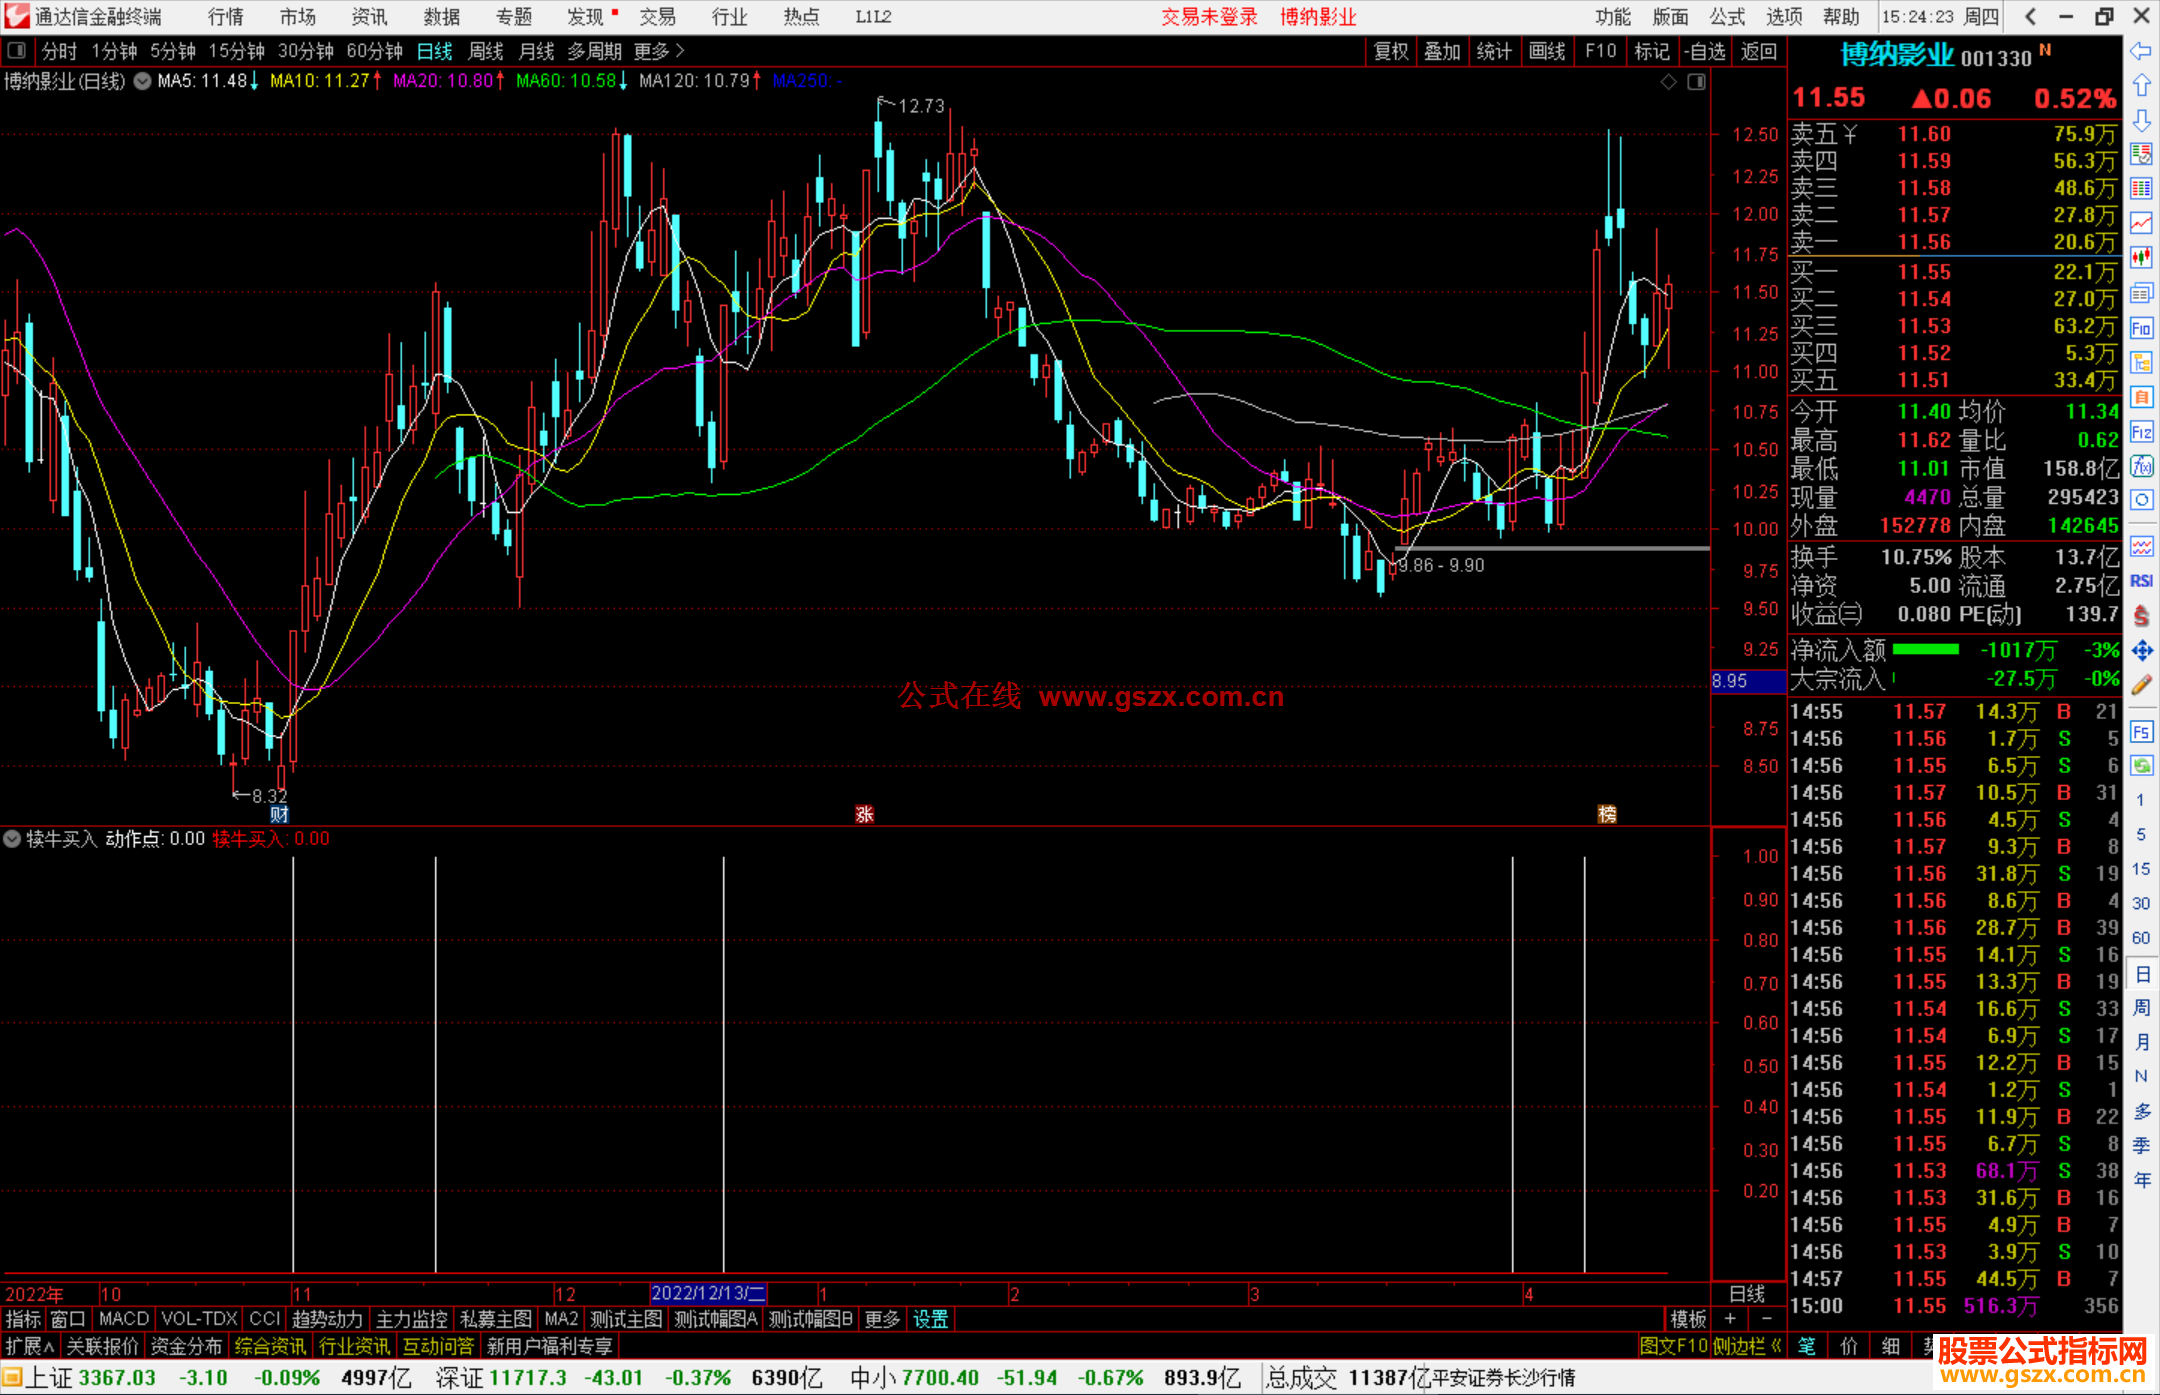Viewport: 2160px width, 1395px height.
Task: Click the F10 company info sidebar icon
Action: 2141,328
